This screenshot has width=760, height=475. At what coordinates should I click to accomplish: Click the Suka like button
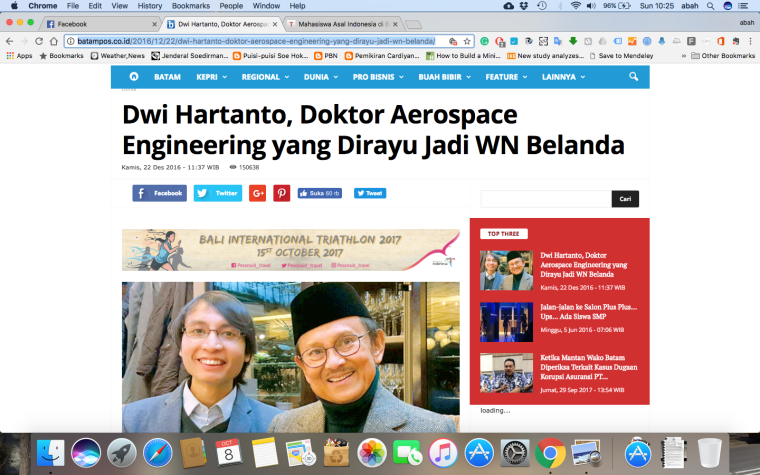319,193
